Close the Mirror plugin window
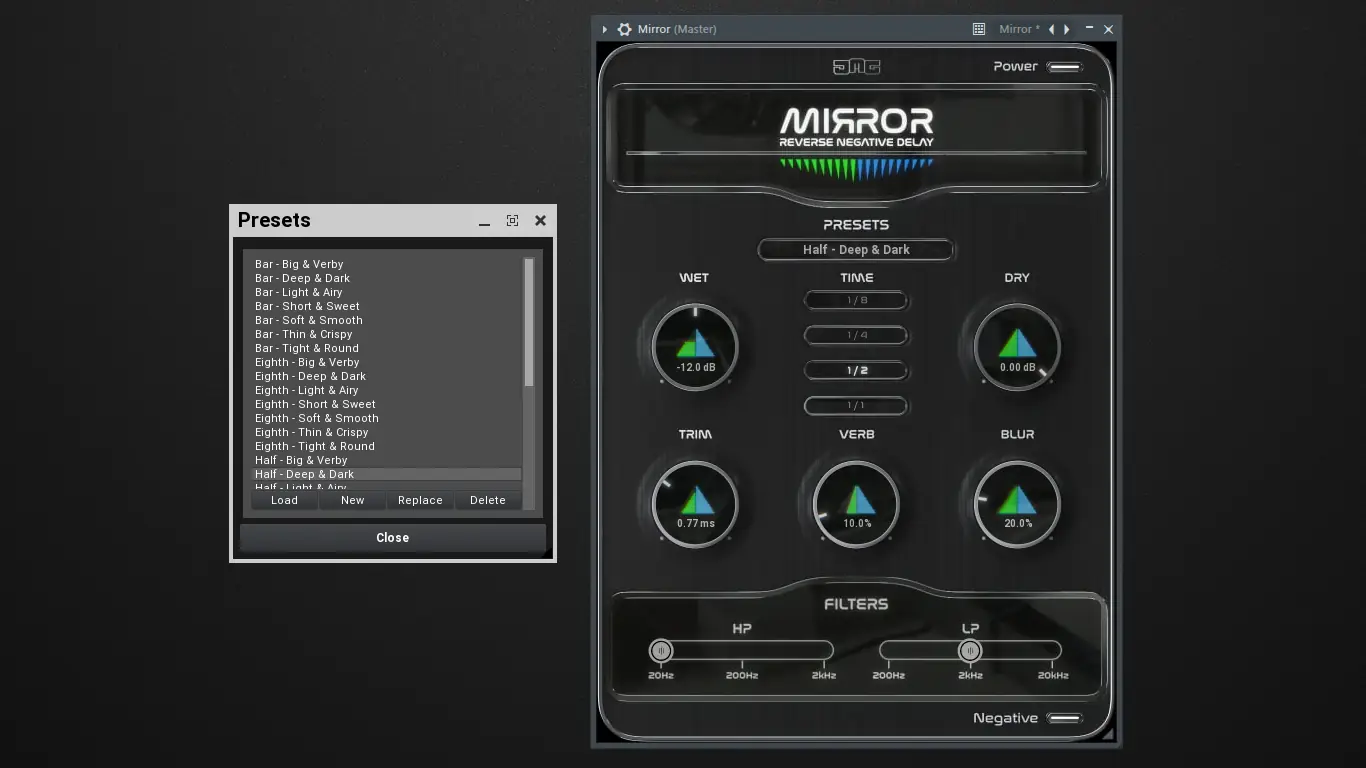Viewport: 1366px width, 768px height. (1108, 30)
